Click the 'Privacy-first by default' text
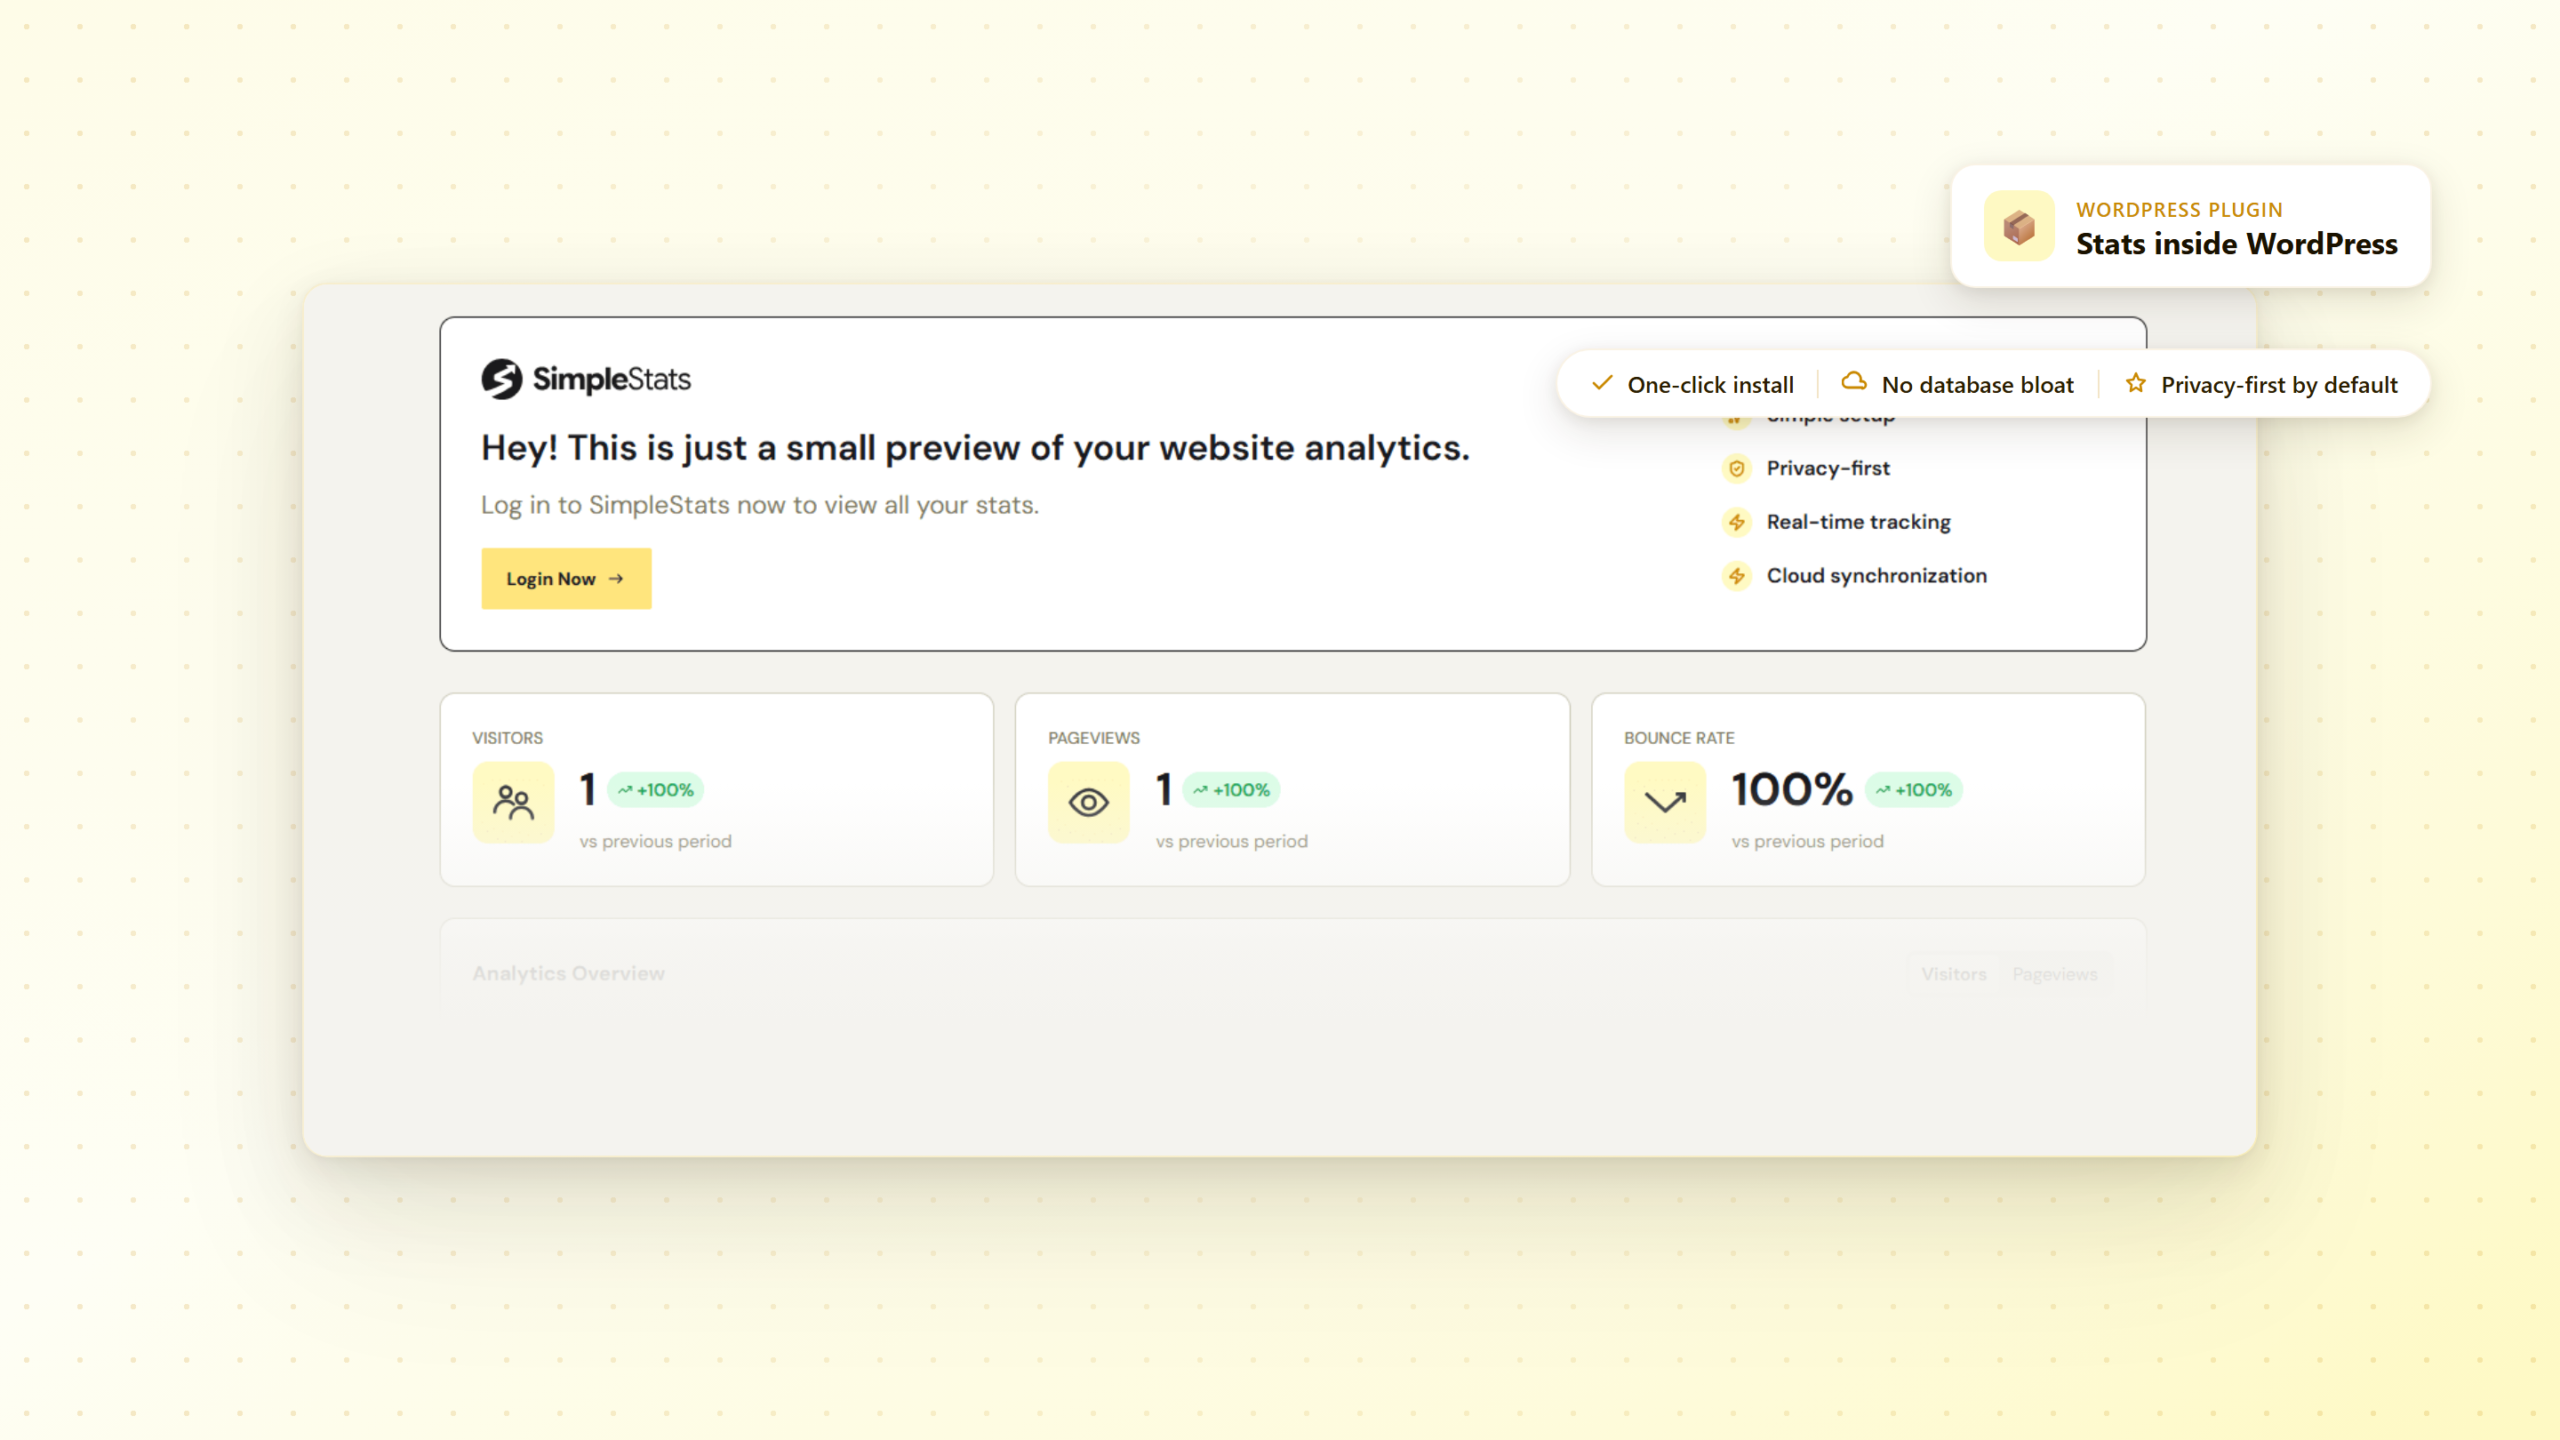 pos(2279,385)
